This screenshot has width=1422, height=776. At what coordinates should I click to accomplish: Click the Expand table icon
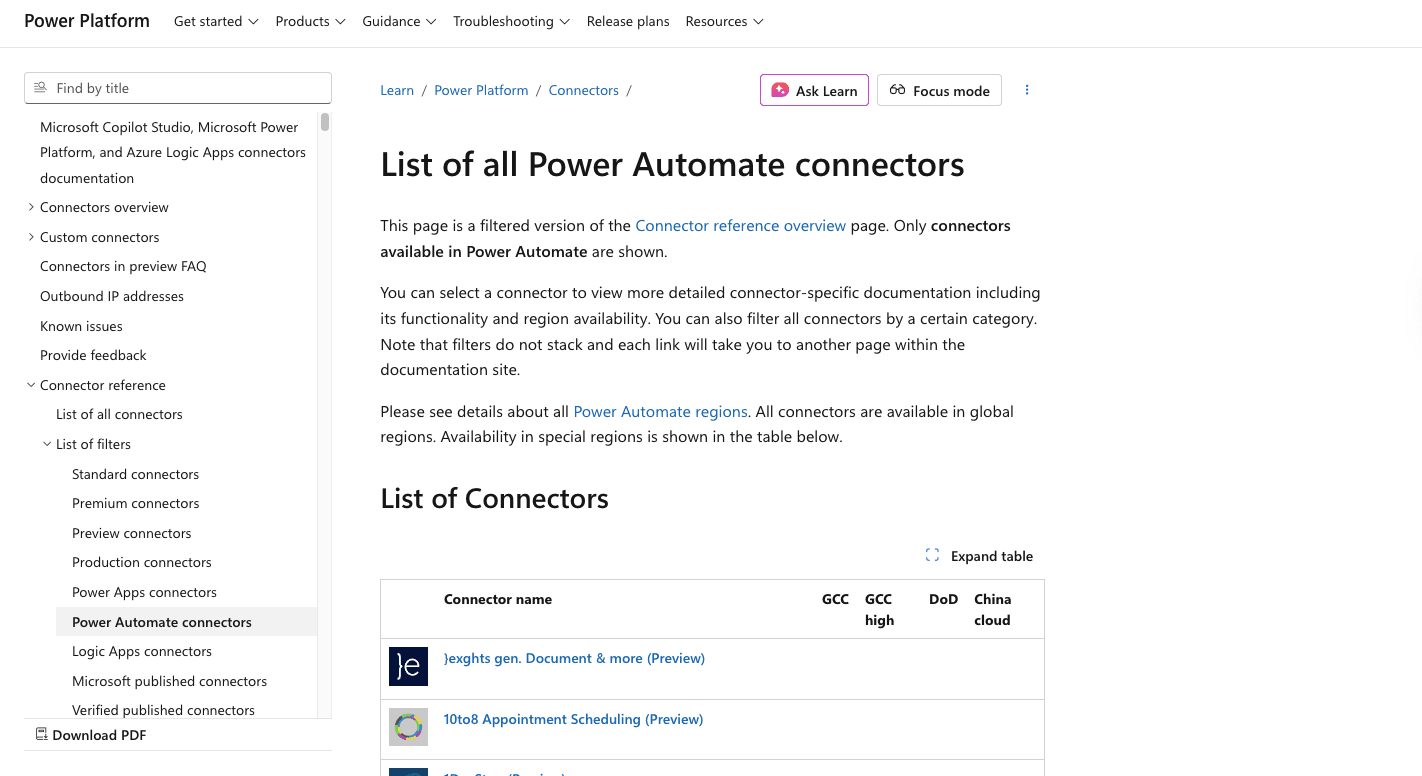932,555
